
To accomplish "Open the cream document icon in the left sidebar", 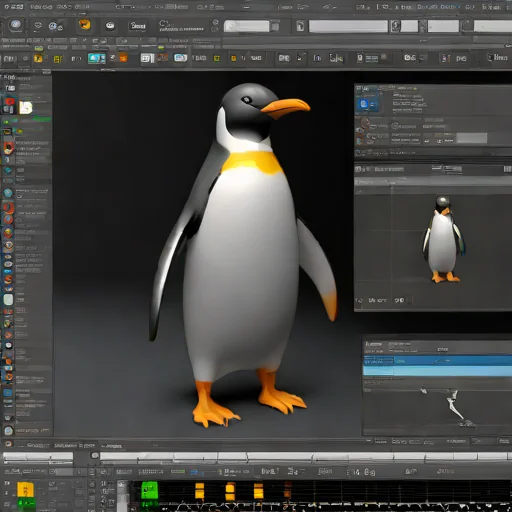I will pyautogui.click(x=26, y=107).
